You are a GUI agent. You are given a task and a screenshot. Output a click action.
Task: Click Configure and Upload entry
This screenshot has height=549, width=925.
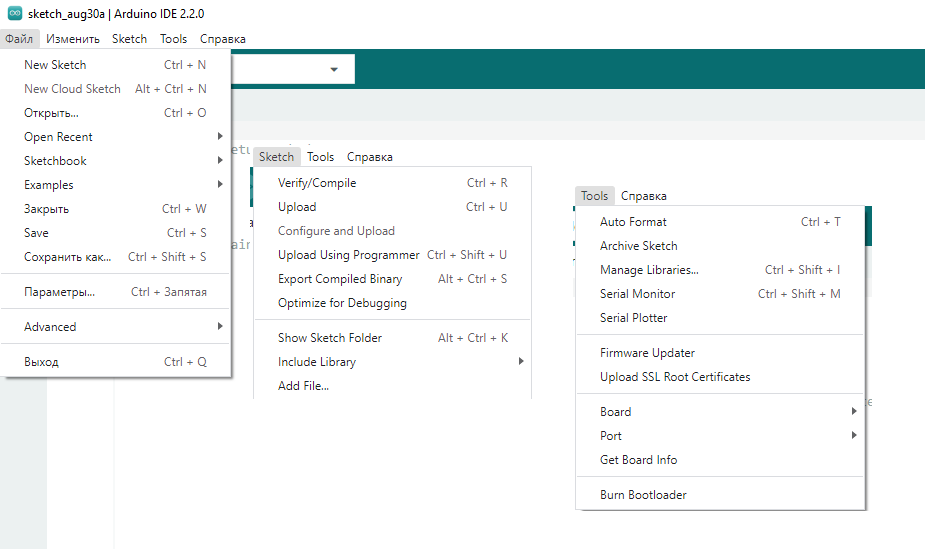coord(393,231)
